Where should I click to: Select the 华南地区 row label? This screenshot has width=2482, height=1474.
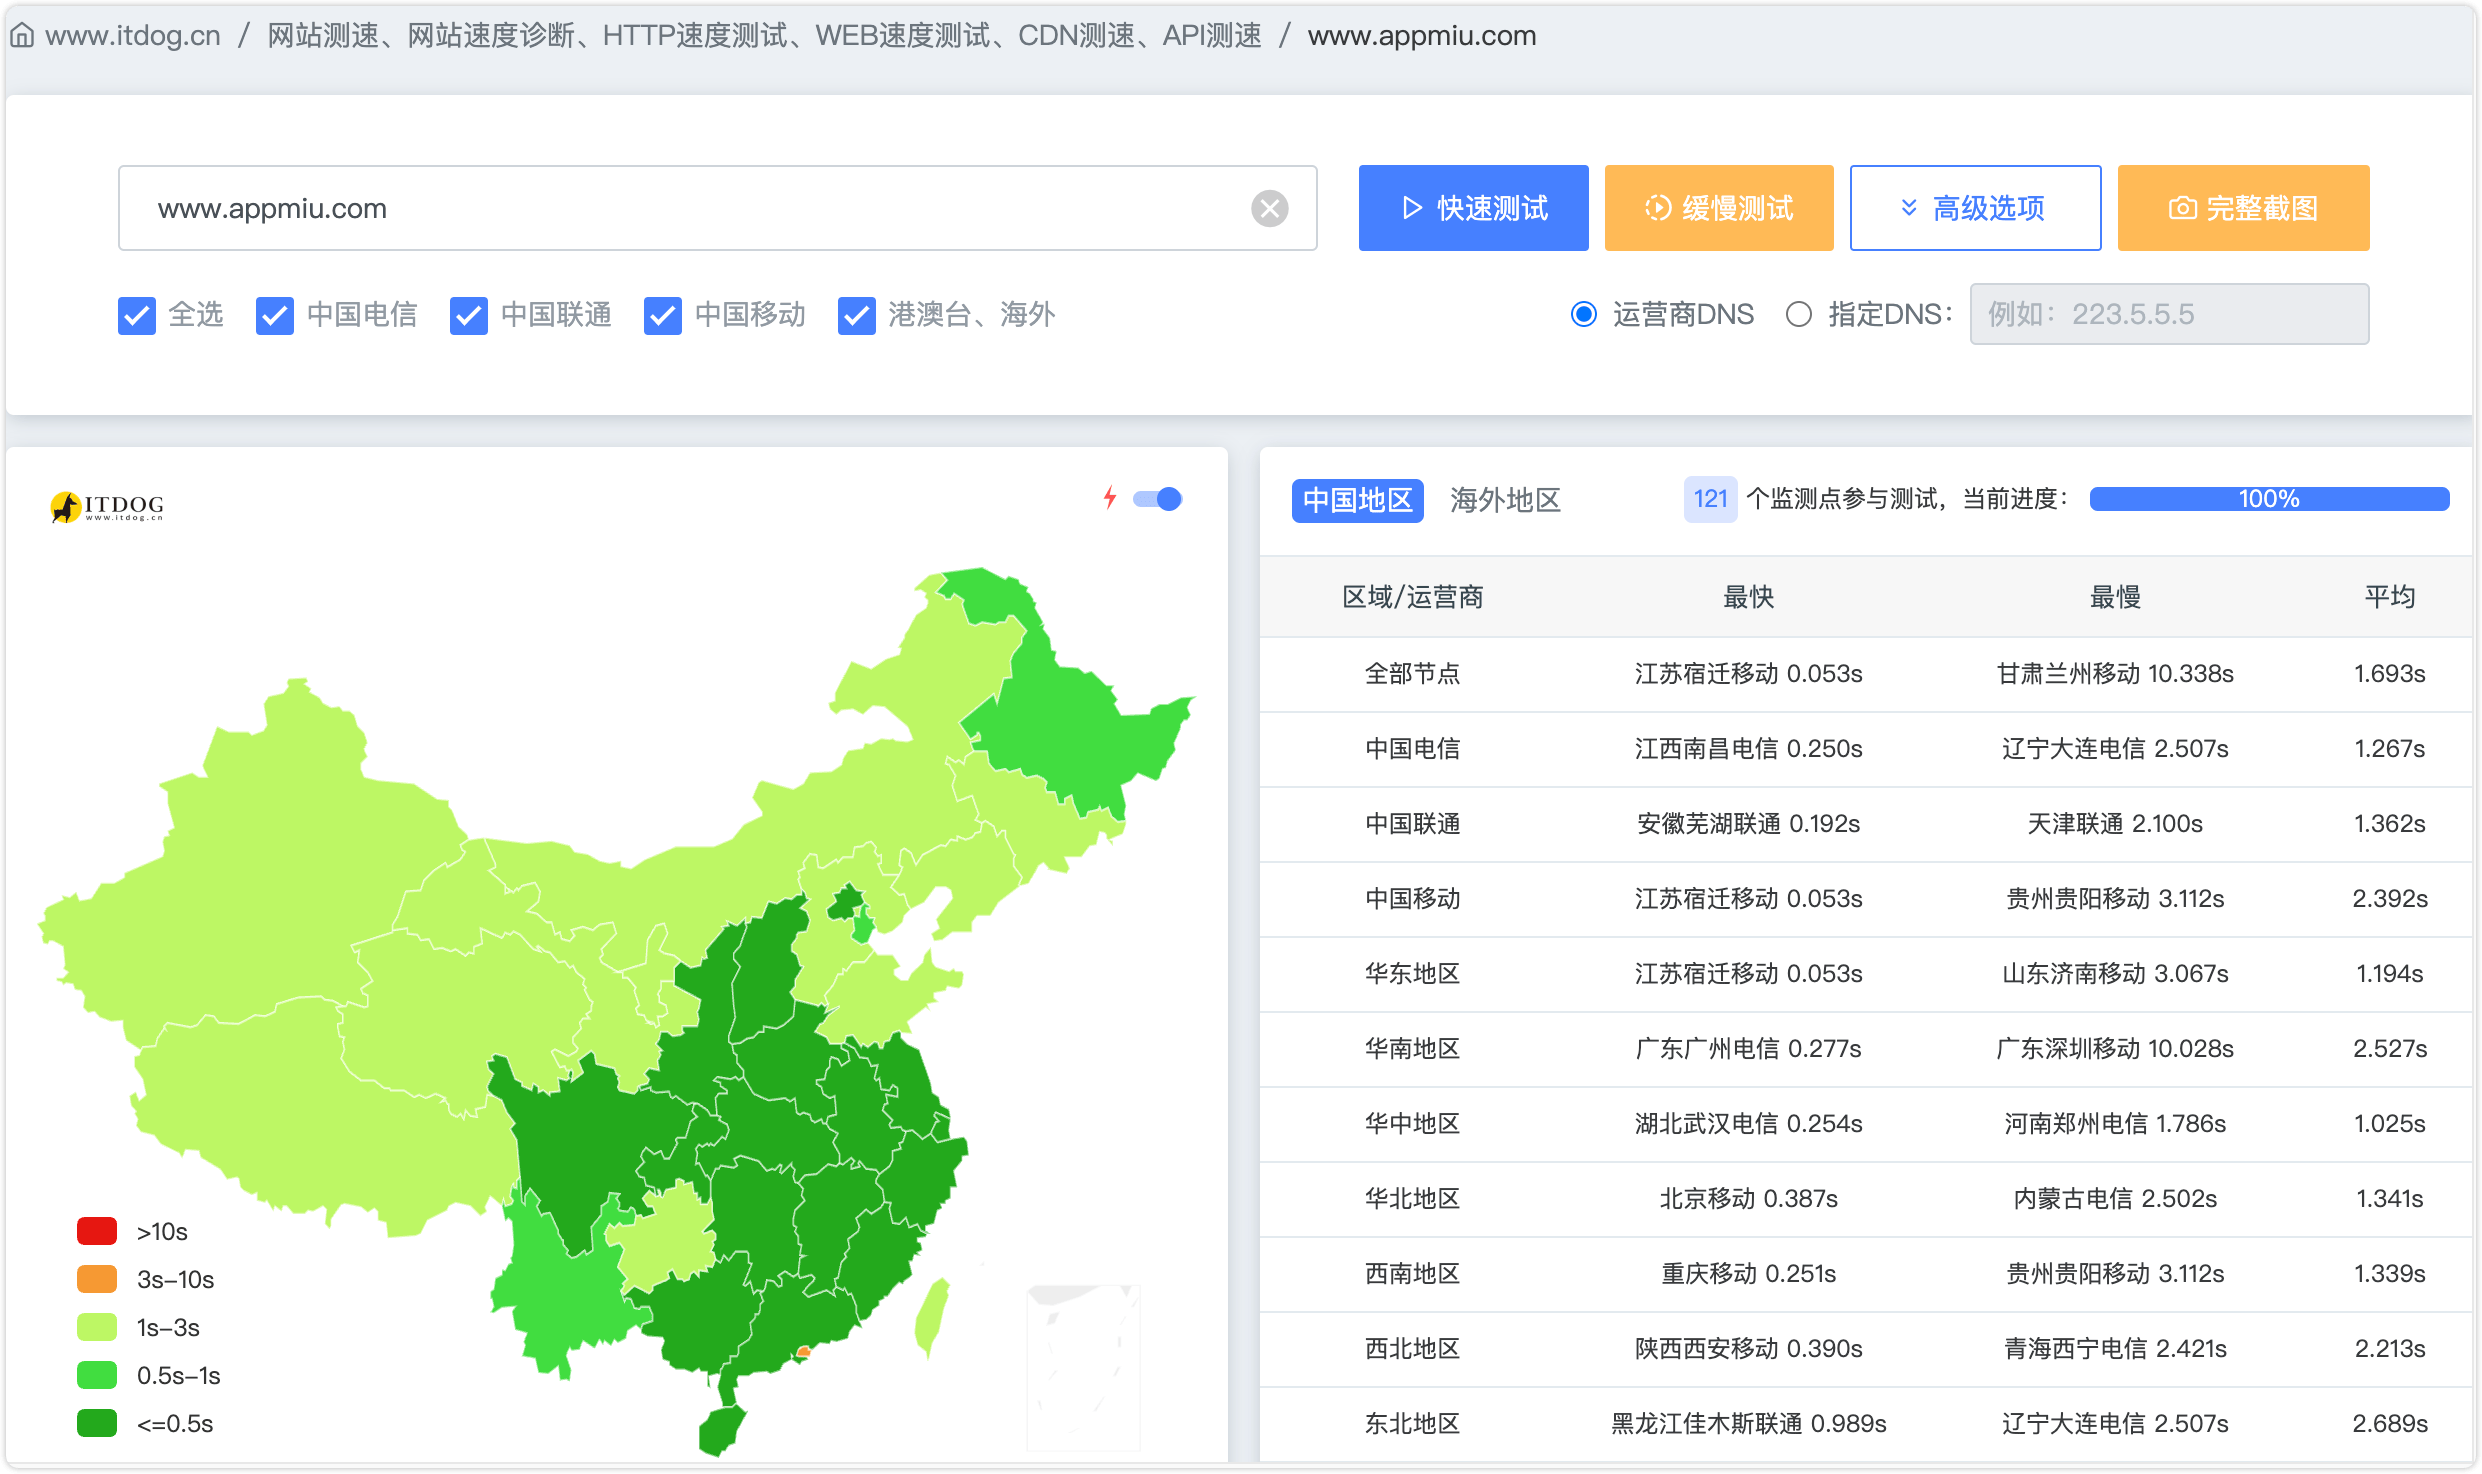pos(1412,1048)
